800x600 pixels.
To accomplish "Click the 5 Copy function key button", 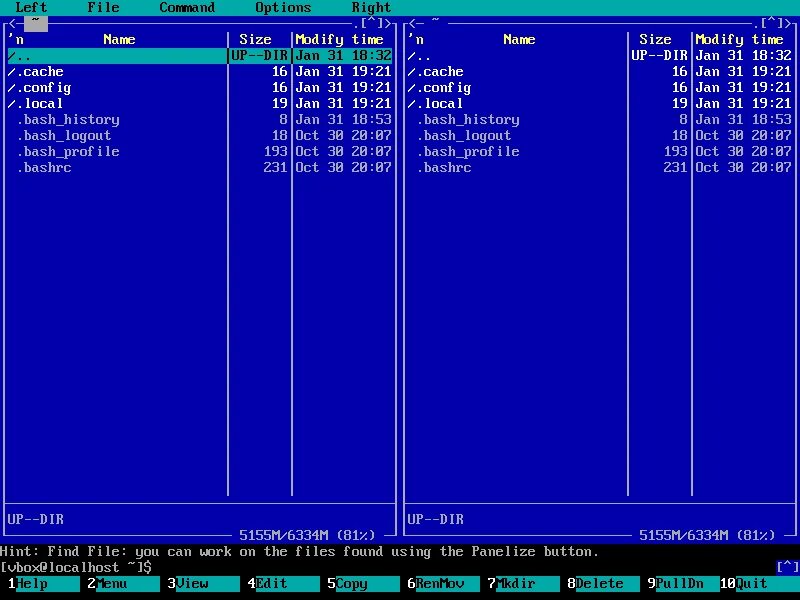I will [x=364, y=583].
